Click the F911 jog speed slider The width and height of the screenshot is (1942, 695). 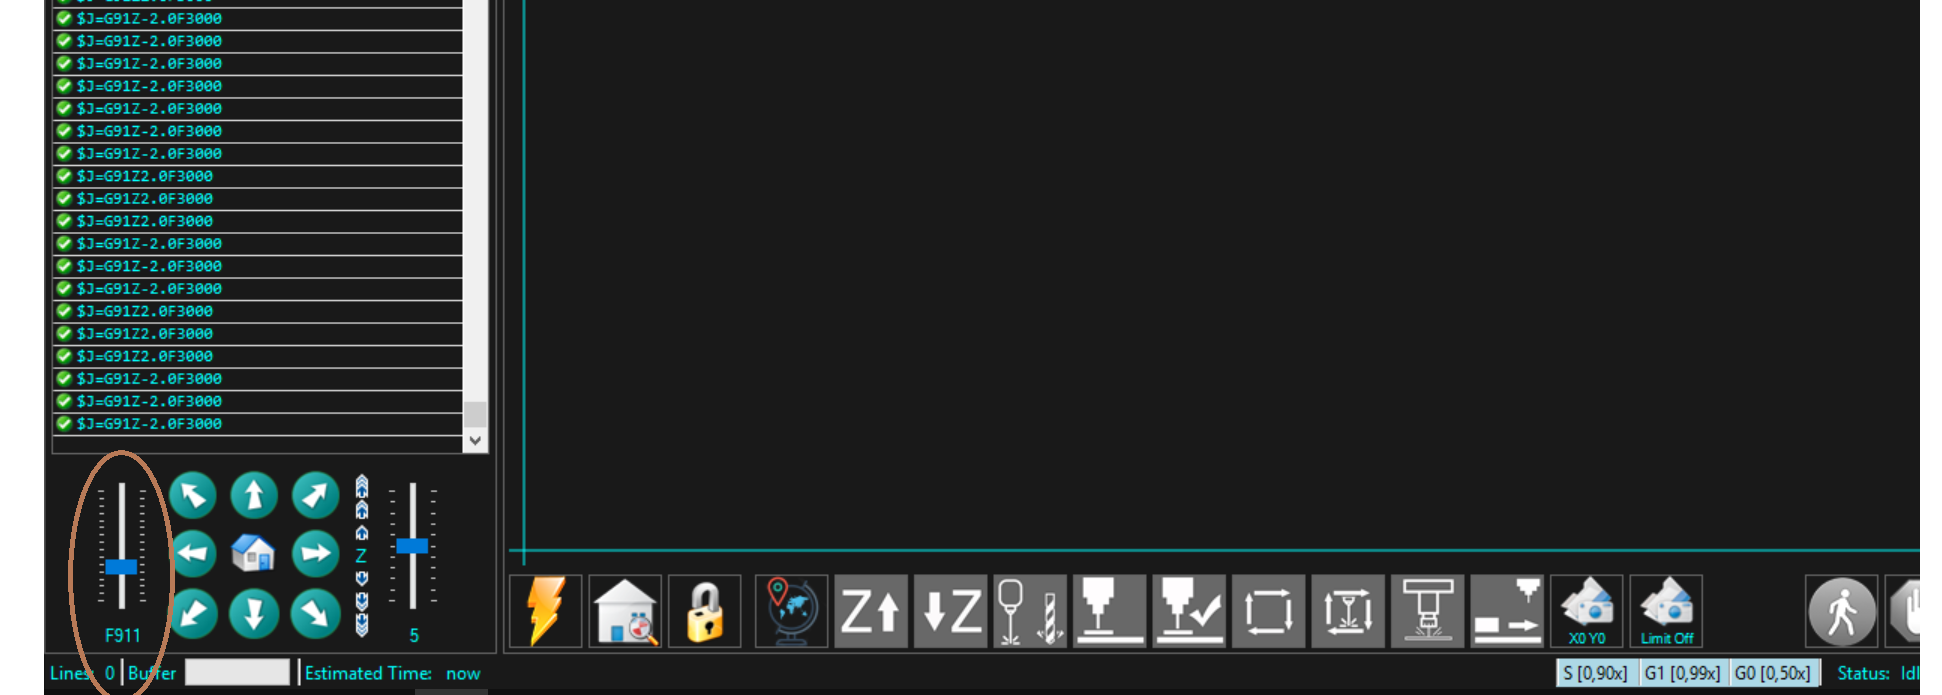pyautogui.click(x=122, y=546)
